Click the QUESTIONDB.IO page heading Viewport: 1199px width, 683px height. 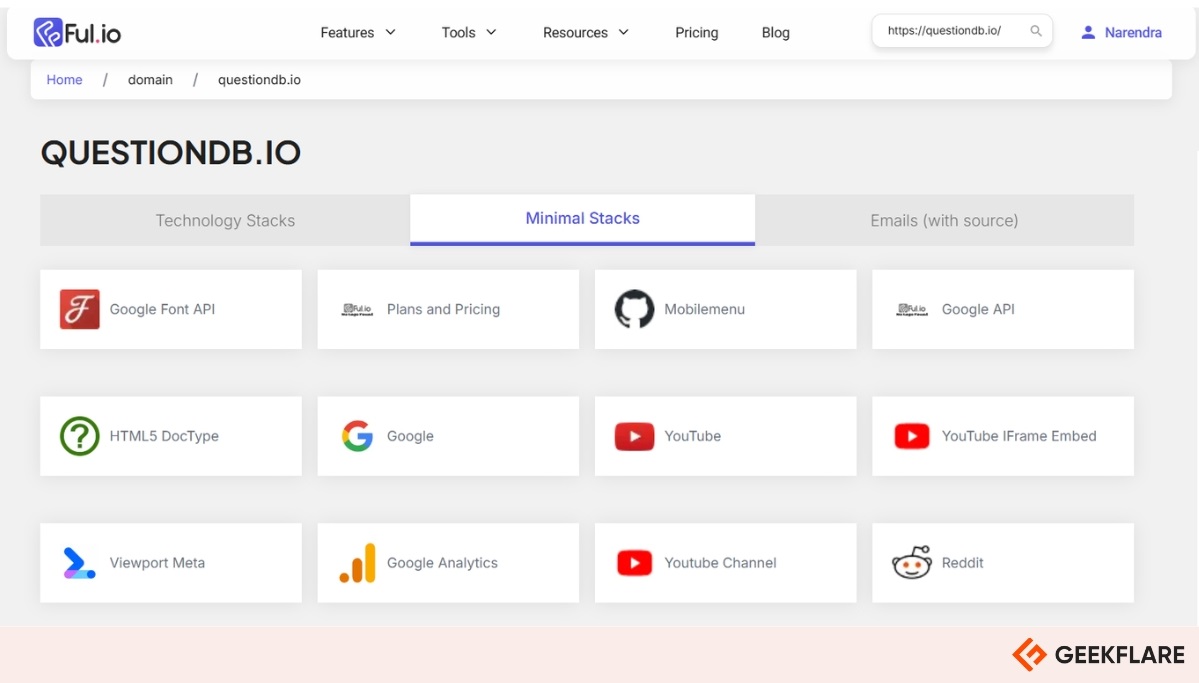(171, 153)
